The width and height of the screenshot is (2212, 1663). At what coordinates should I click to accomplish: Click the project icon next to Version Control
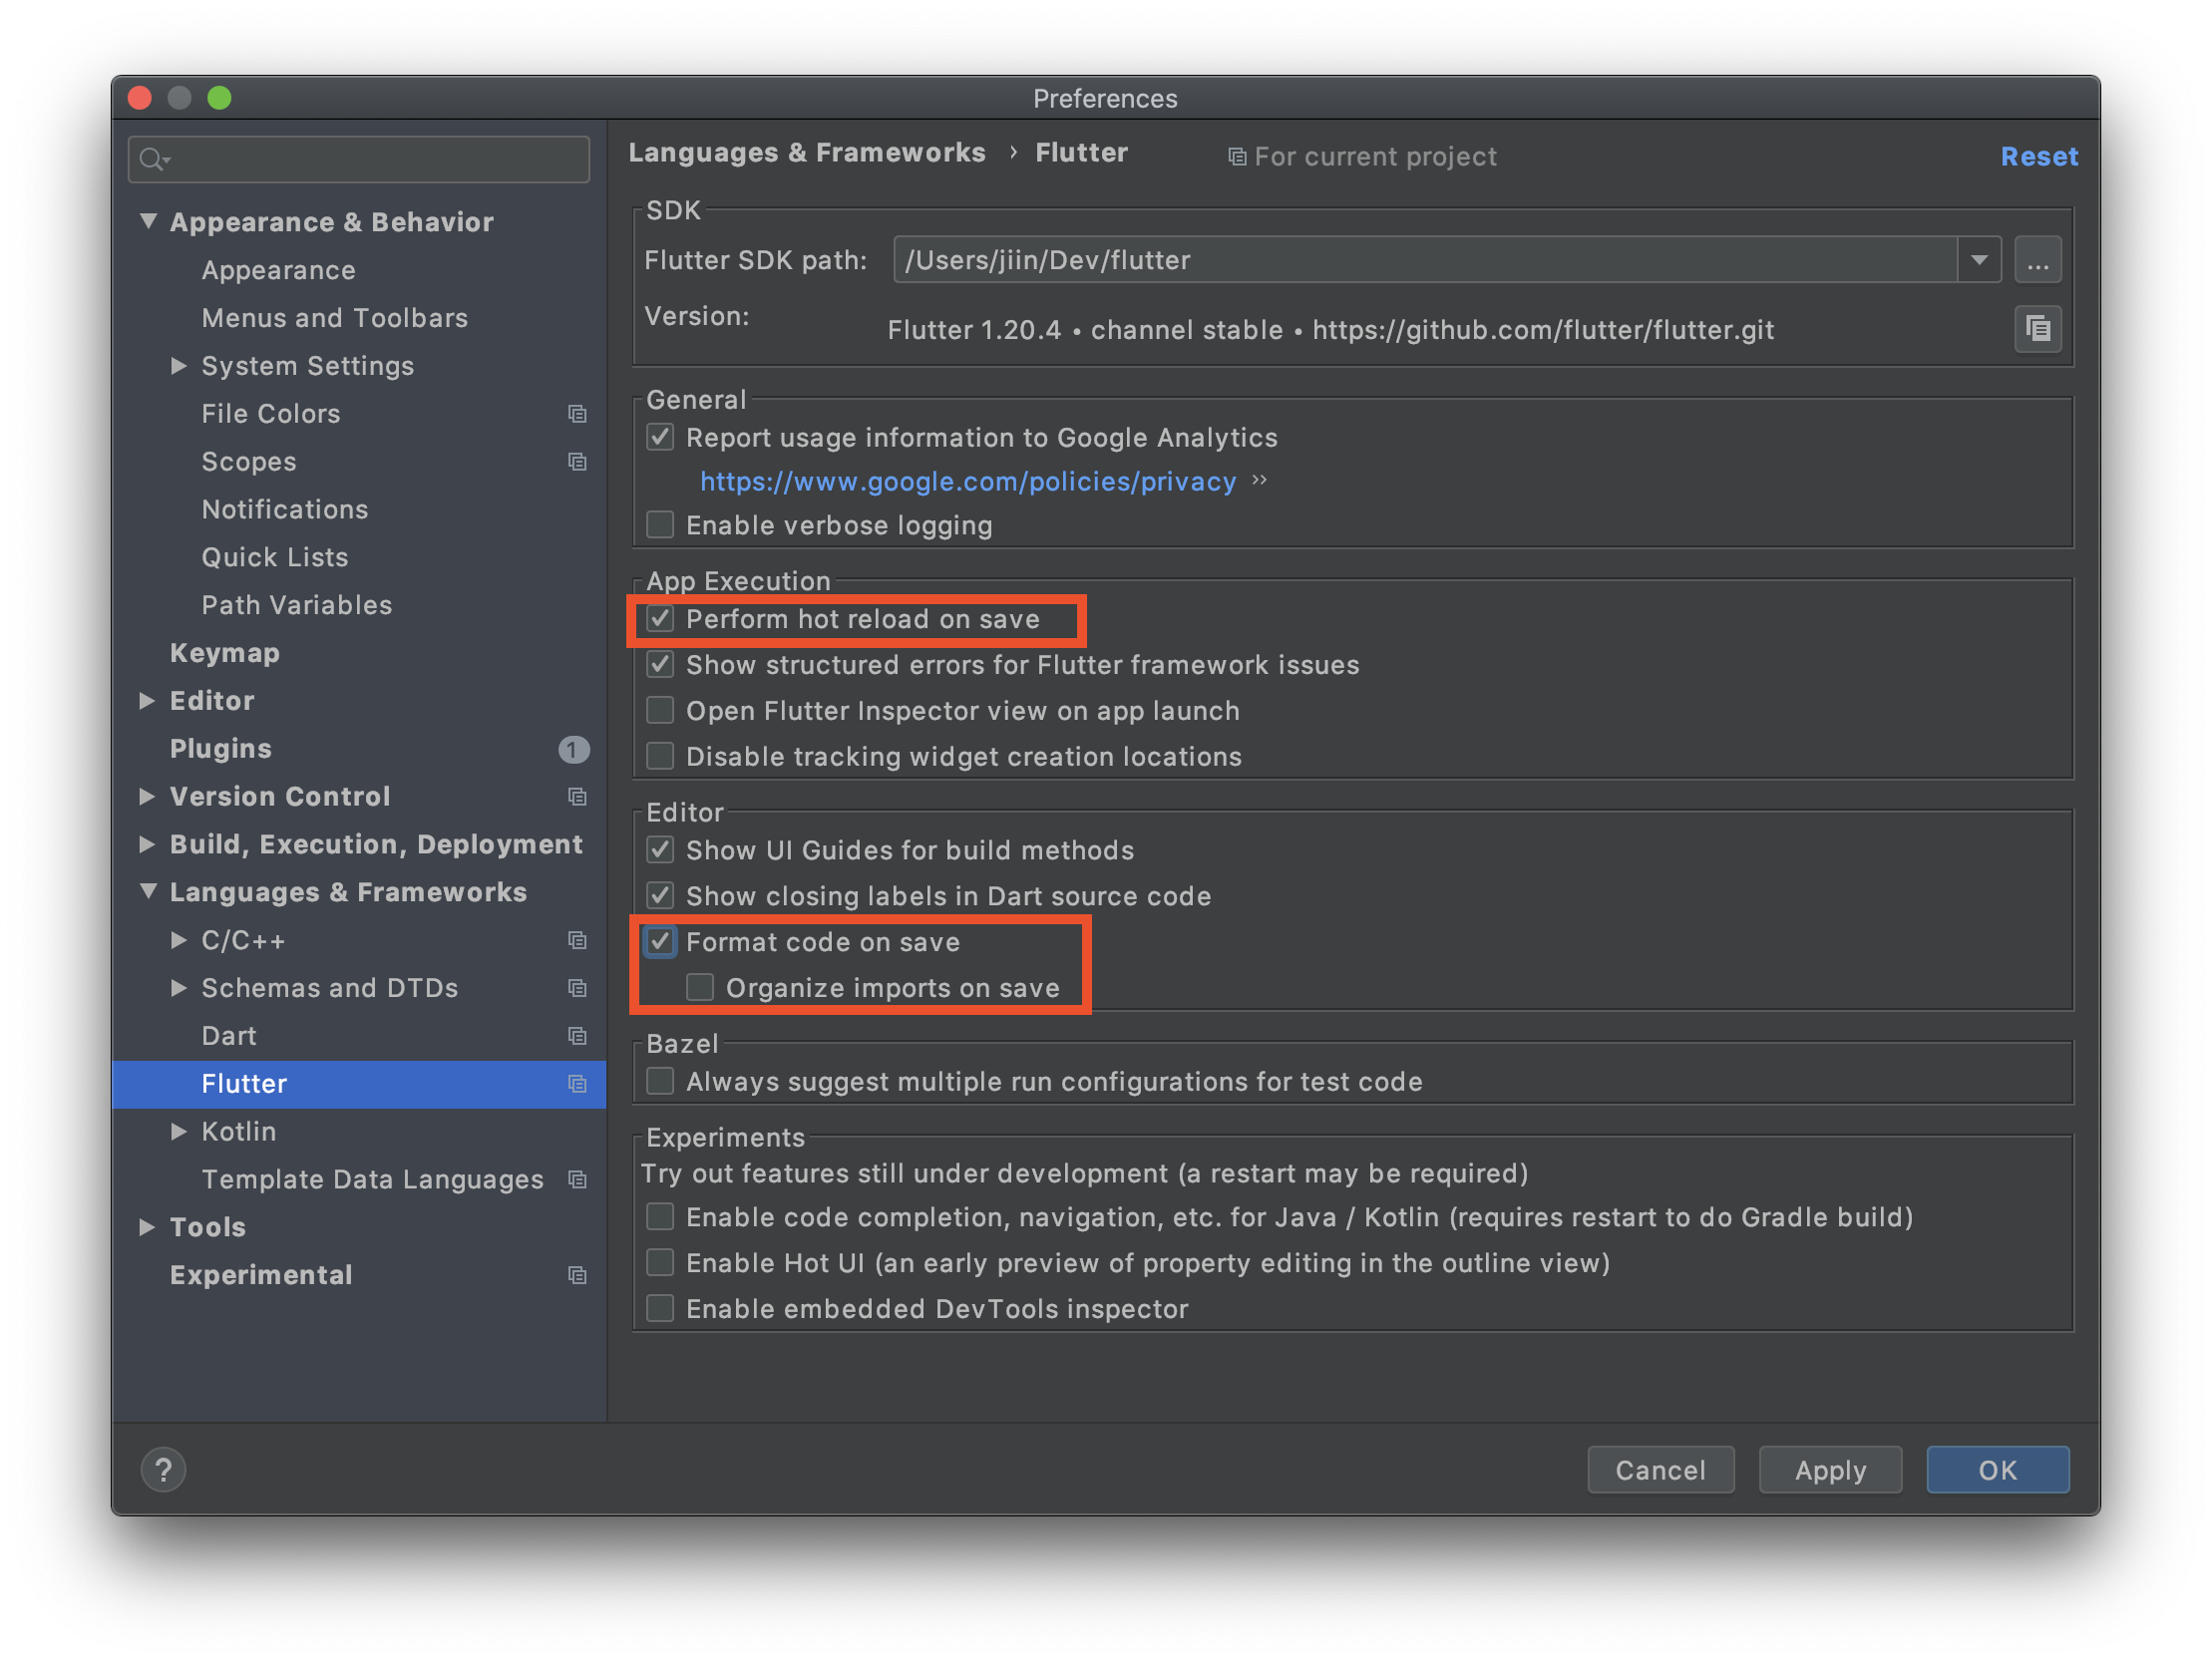click(x=577, y=797)
